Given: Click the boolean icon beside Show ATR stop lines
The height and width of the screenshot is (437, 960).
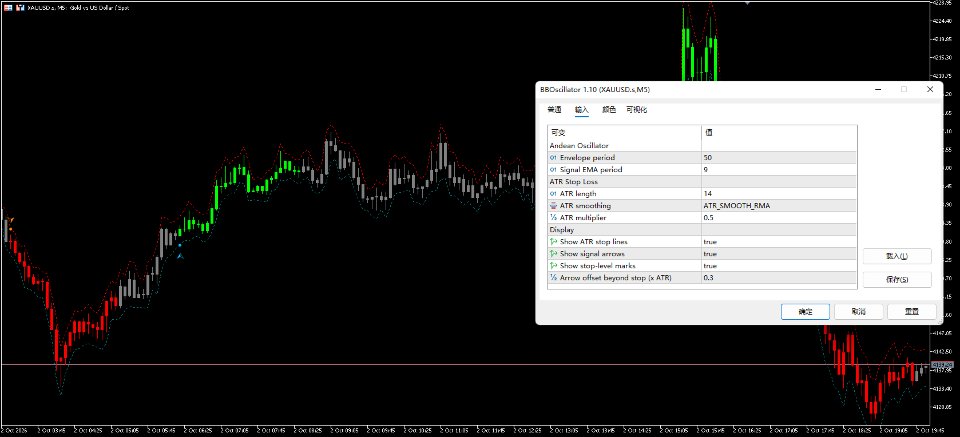Looking at the screenshot, I should 553,242.
